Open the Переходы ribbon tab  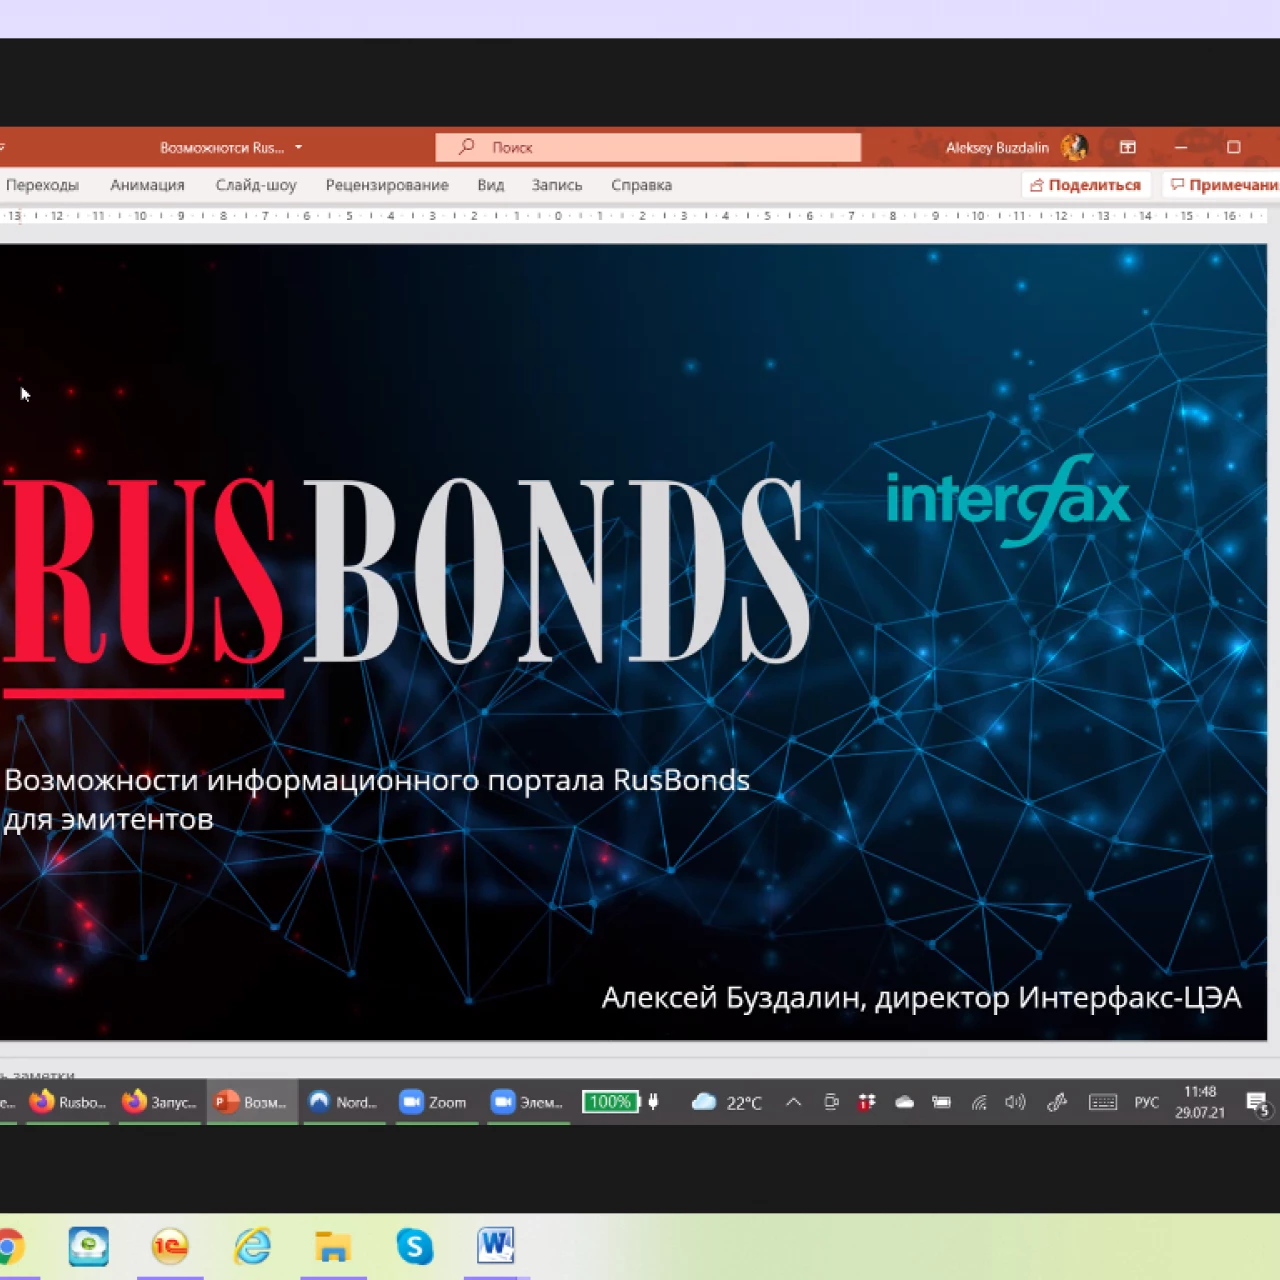[x=40, y=185]
